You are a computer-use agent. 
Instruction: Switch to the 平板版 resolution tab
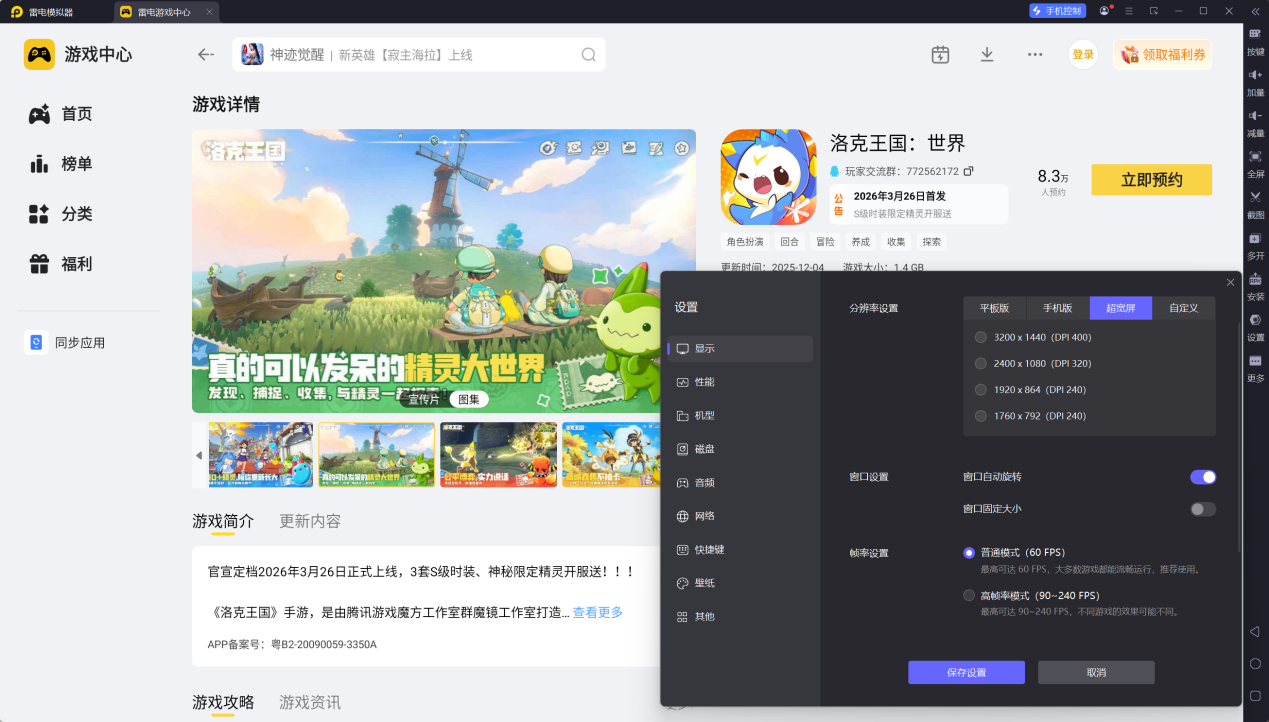pos(994,308)
